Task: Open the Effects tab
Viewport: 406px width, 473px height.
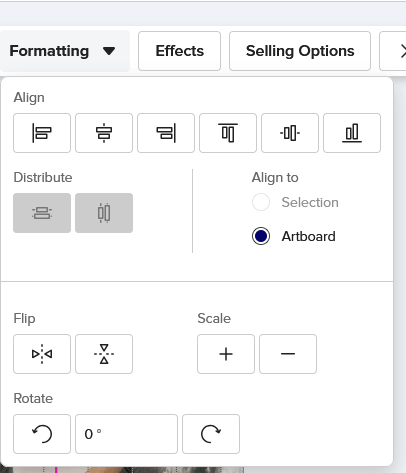Action: point(180,51)
